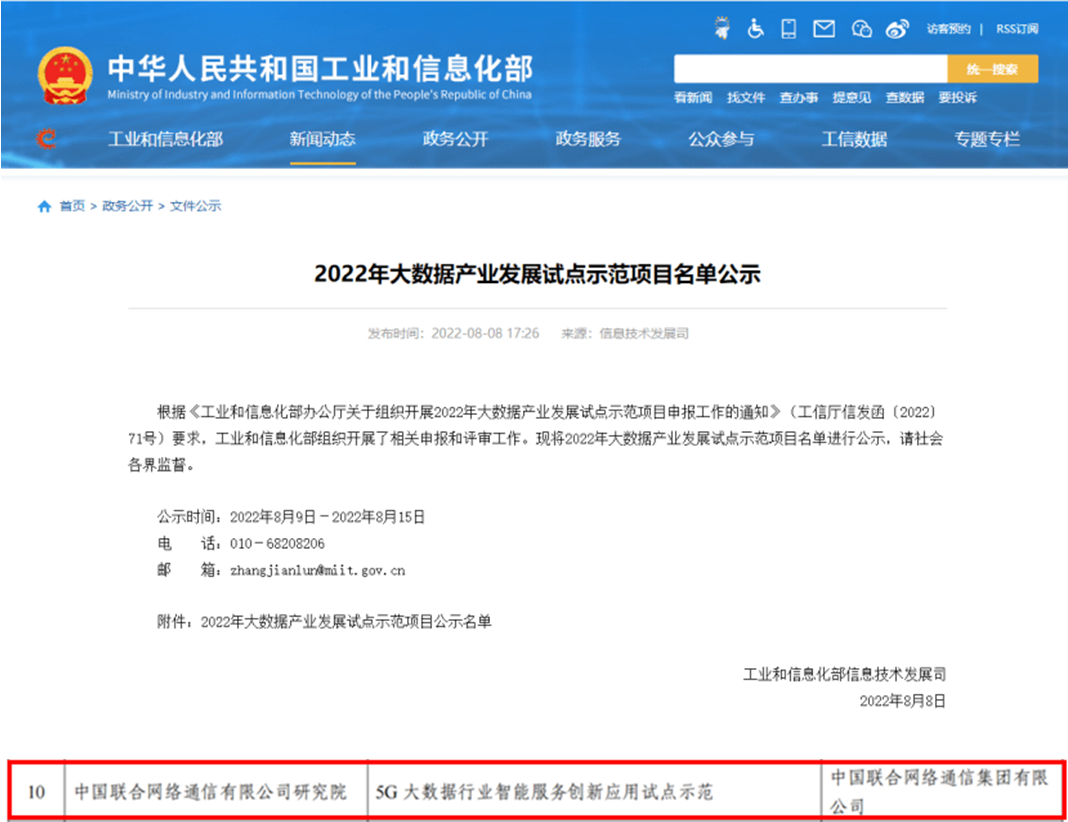Go to 工信数据 in navigation bar

pyautogui.click(x=854, y=139)
